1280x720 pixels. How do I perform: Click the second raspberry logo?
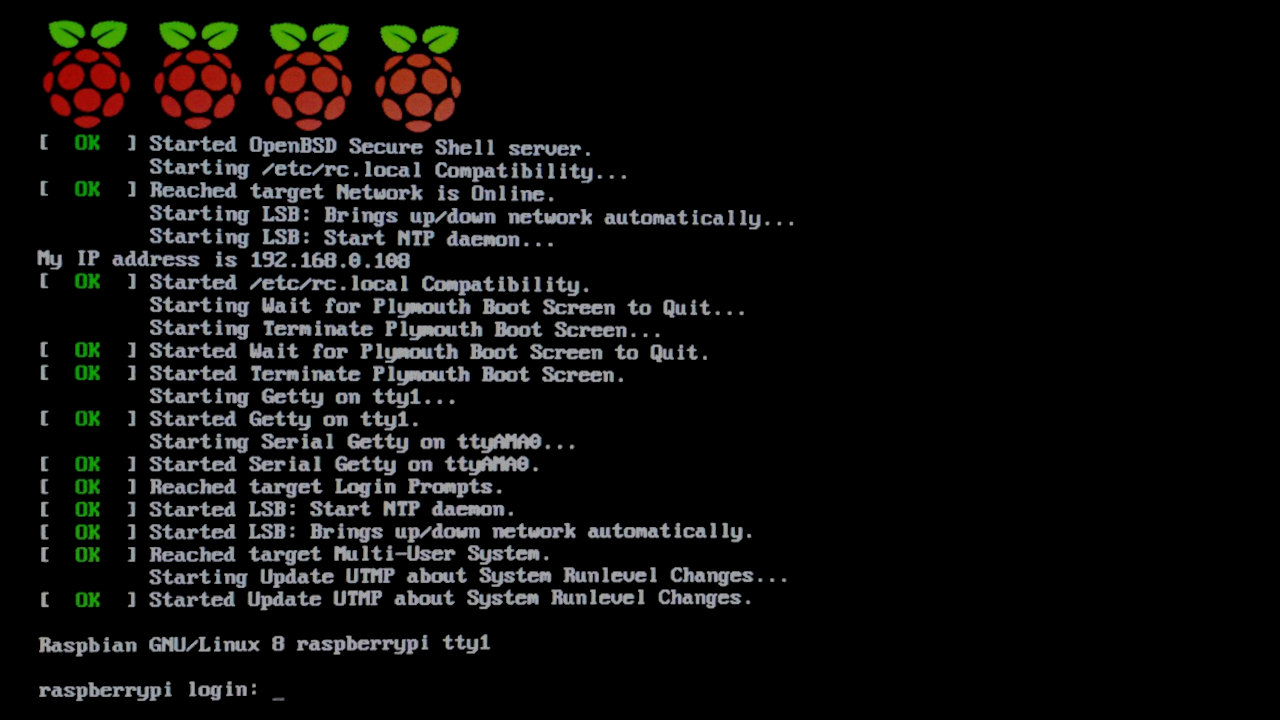click(x=198, y=74)
